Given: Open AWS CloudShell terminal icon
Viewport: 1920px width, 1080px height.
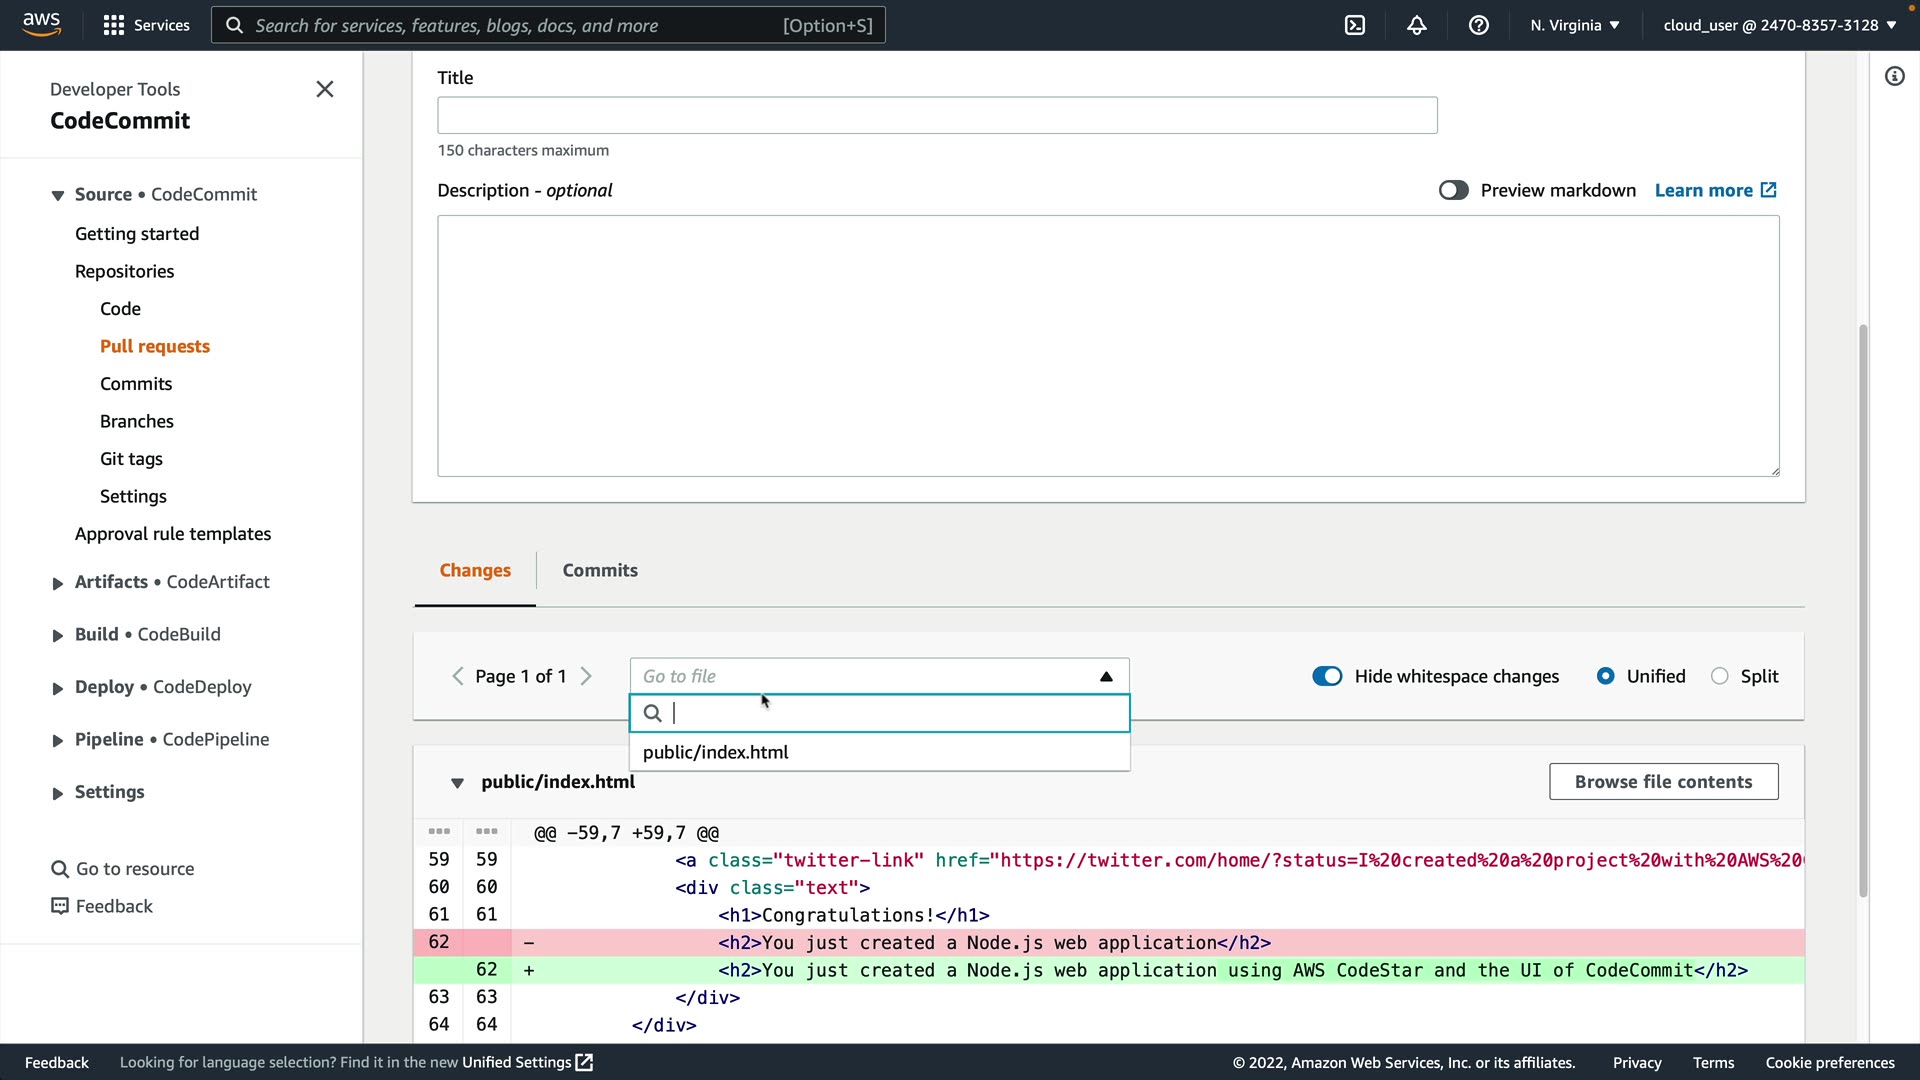Looking at the screenshot, I should click(1355, 25).
